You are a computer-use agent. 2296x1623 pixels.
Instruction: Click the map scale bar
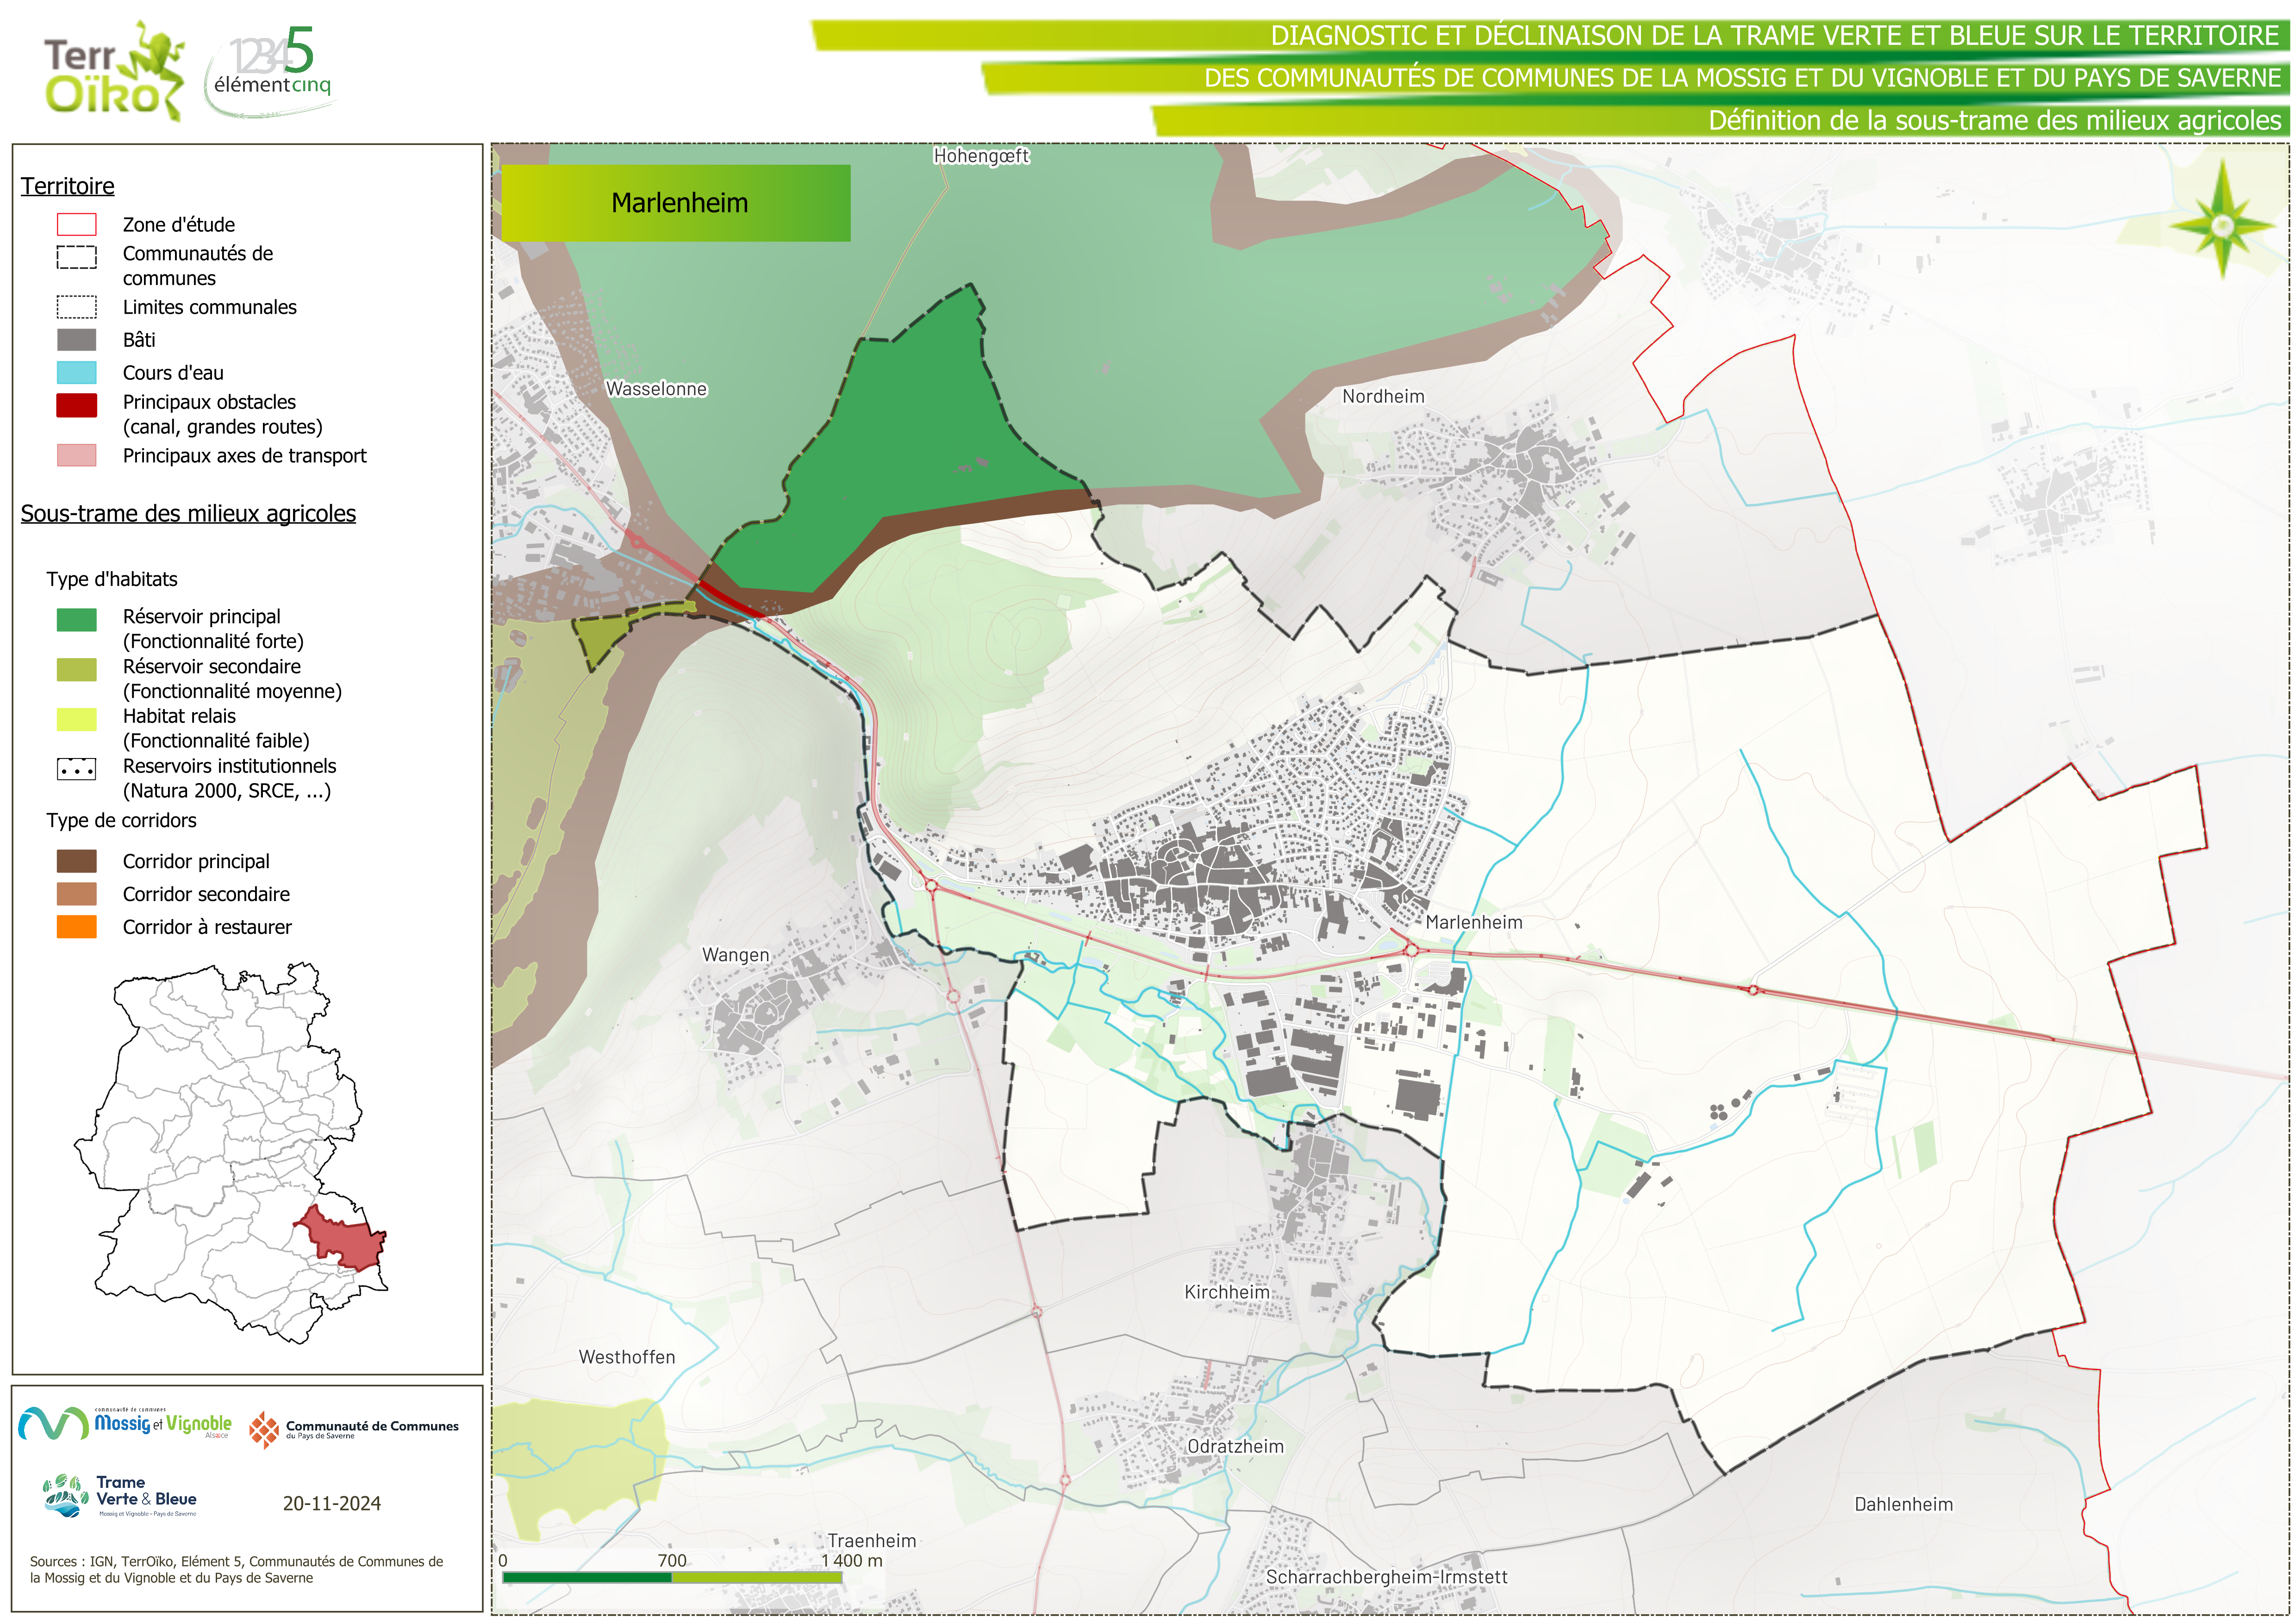coord(672,1577)
